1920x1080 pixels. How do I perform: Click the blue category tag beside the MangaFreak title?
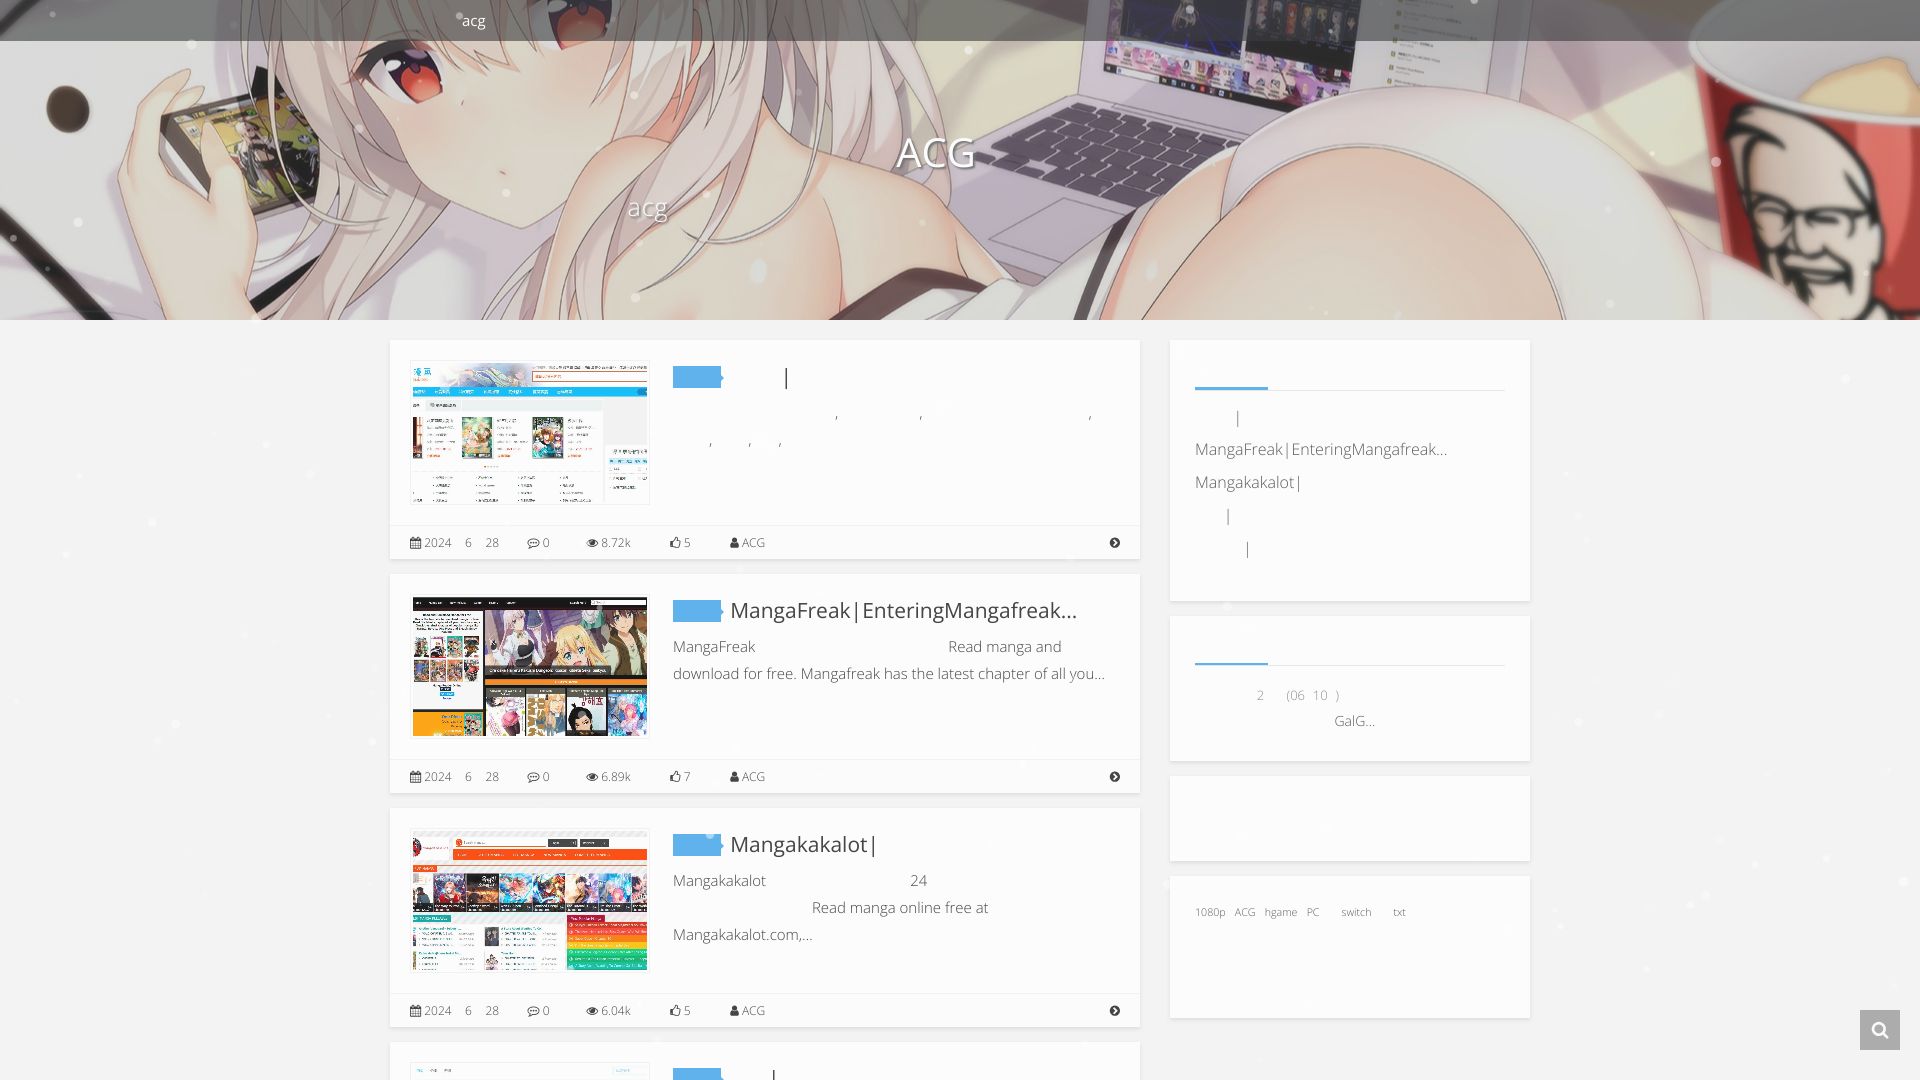coord(697,611)
